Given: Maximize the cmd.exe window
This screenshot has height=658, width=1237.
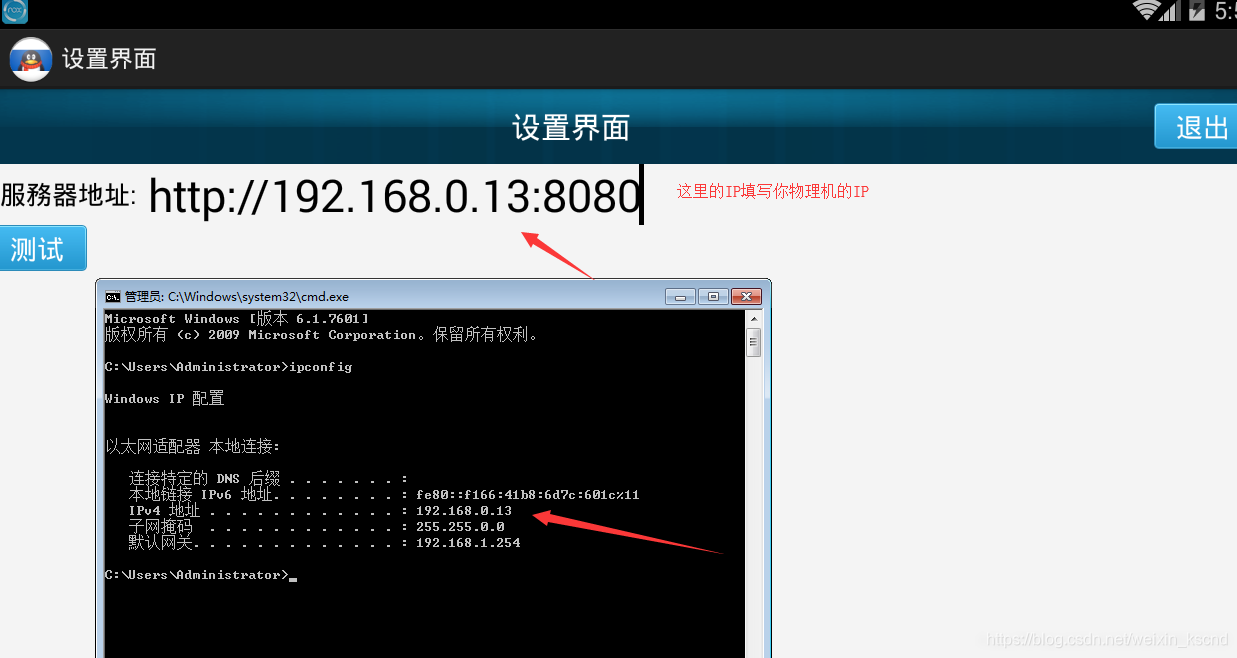Looking at the screenshot, I should coord(713,296).
